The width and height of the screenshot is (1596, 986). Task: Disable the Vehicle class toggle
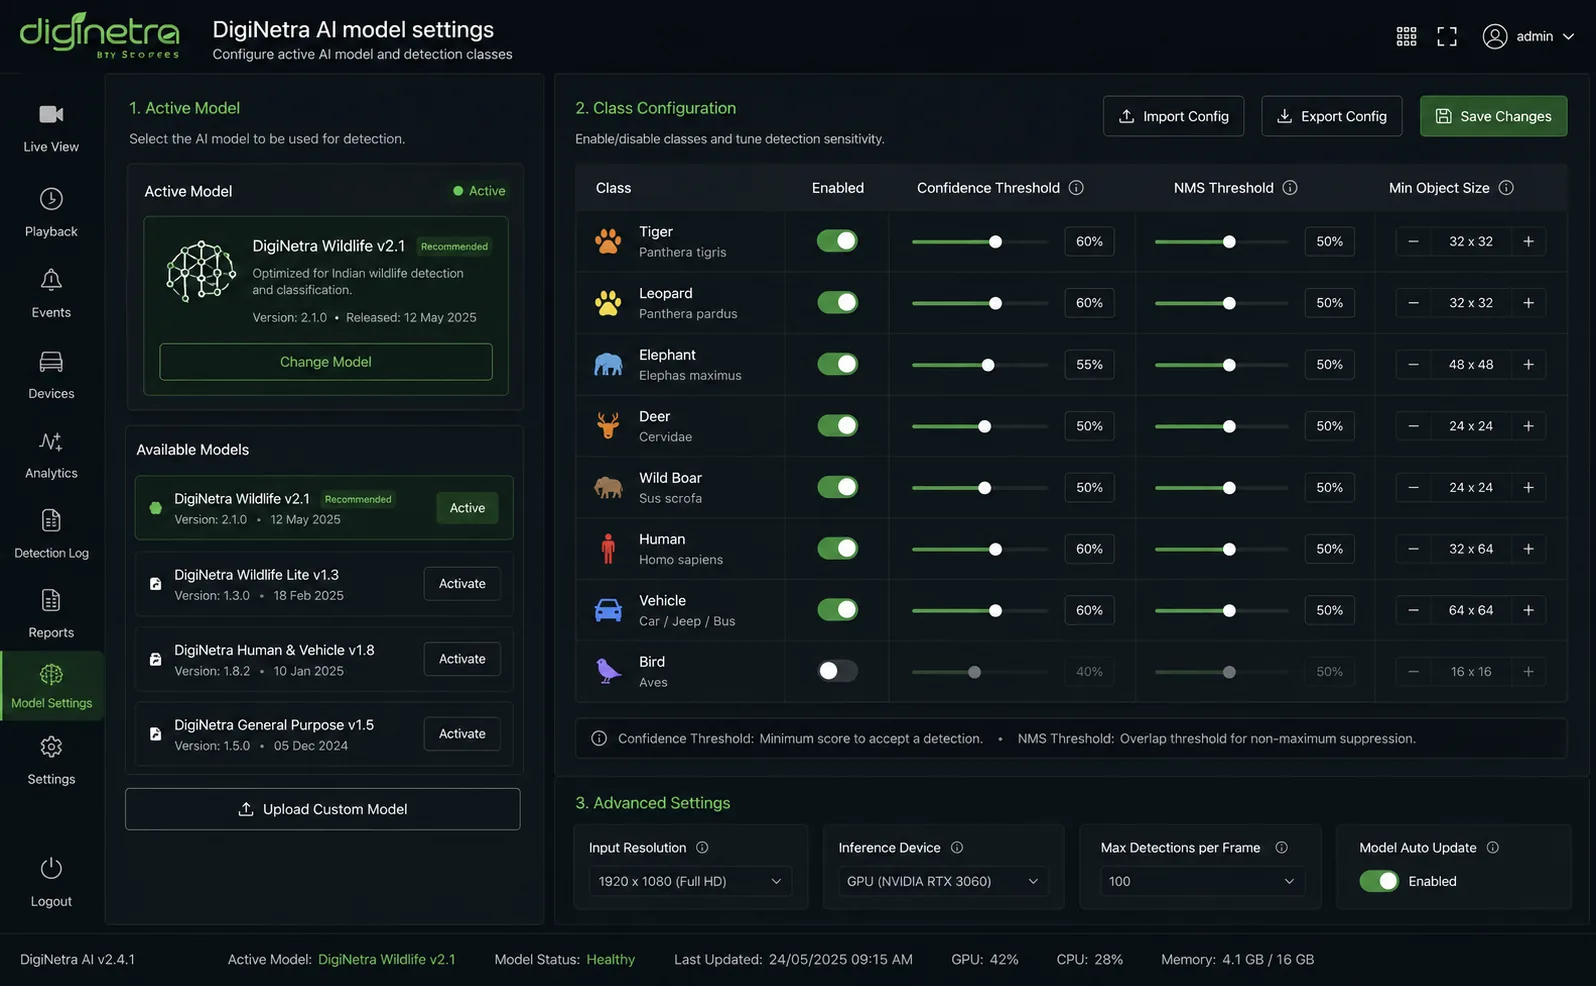pyautogui.click(x=837, y=610)
